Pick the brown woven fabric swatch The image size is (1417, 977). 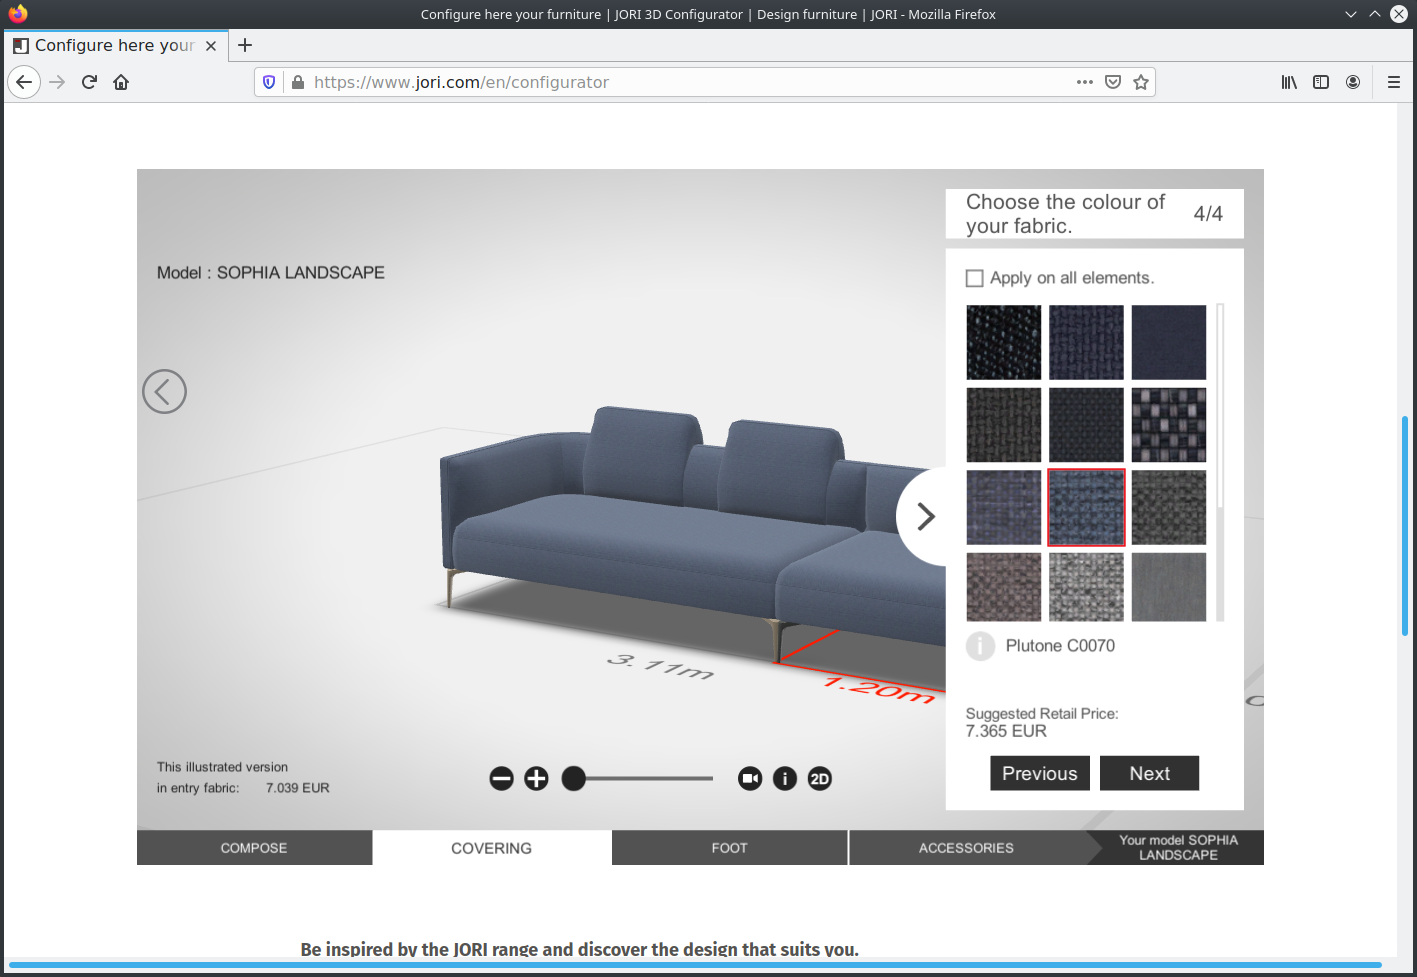pos(1004,587)
